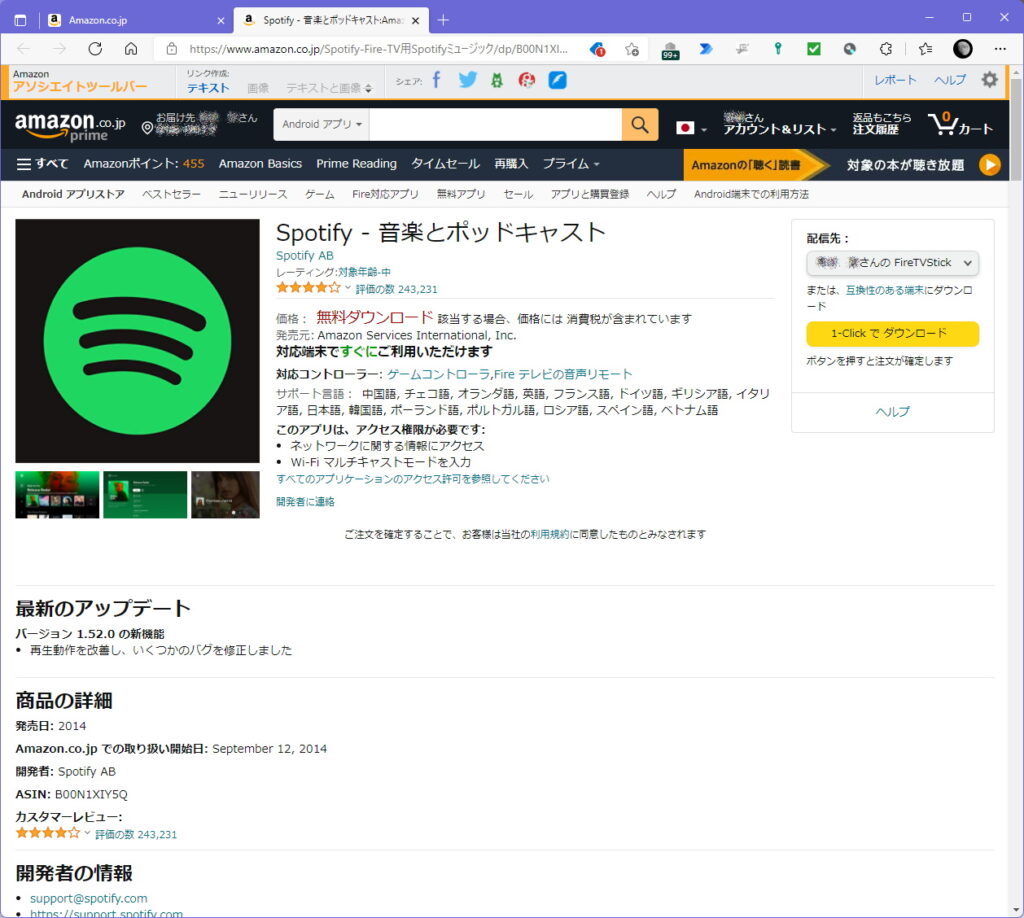Click the レポート link in associate toolbar
The width and height of the screenshot is (1024, 918).
[895, 80]
